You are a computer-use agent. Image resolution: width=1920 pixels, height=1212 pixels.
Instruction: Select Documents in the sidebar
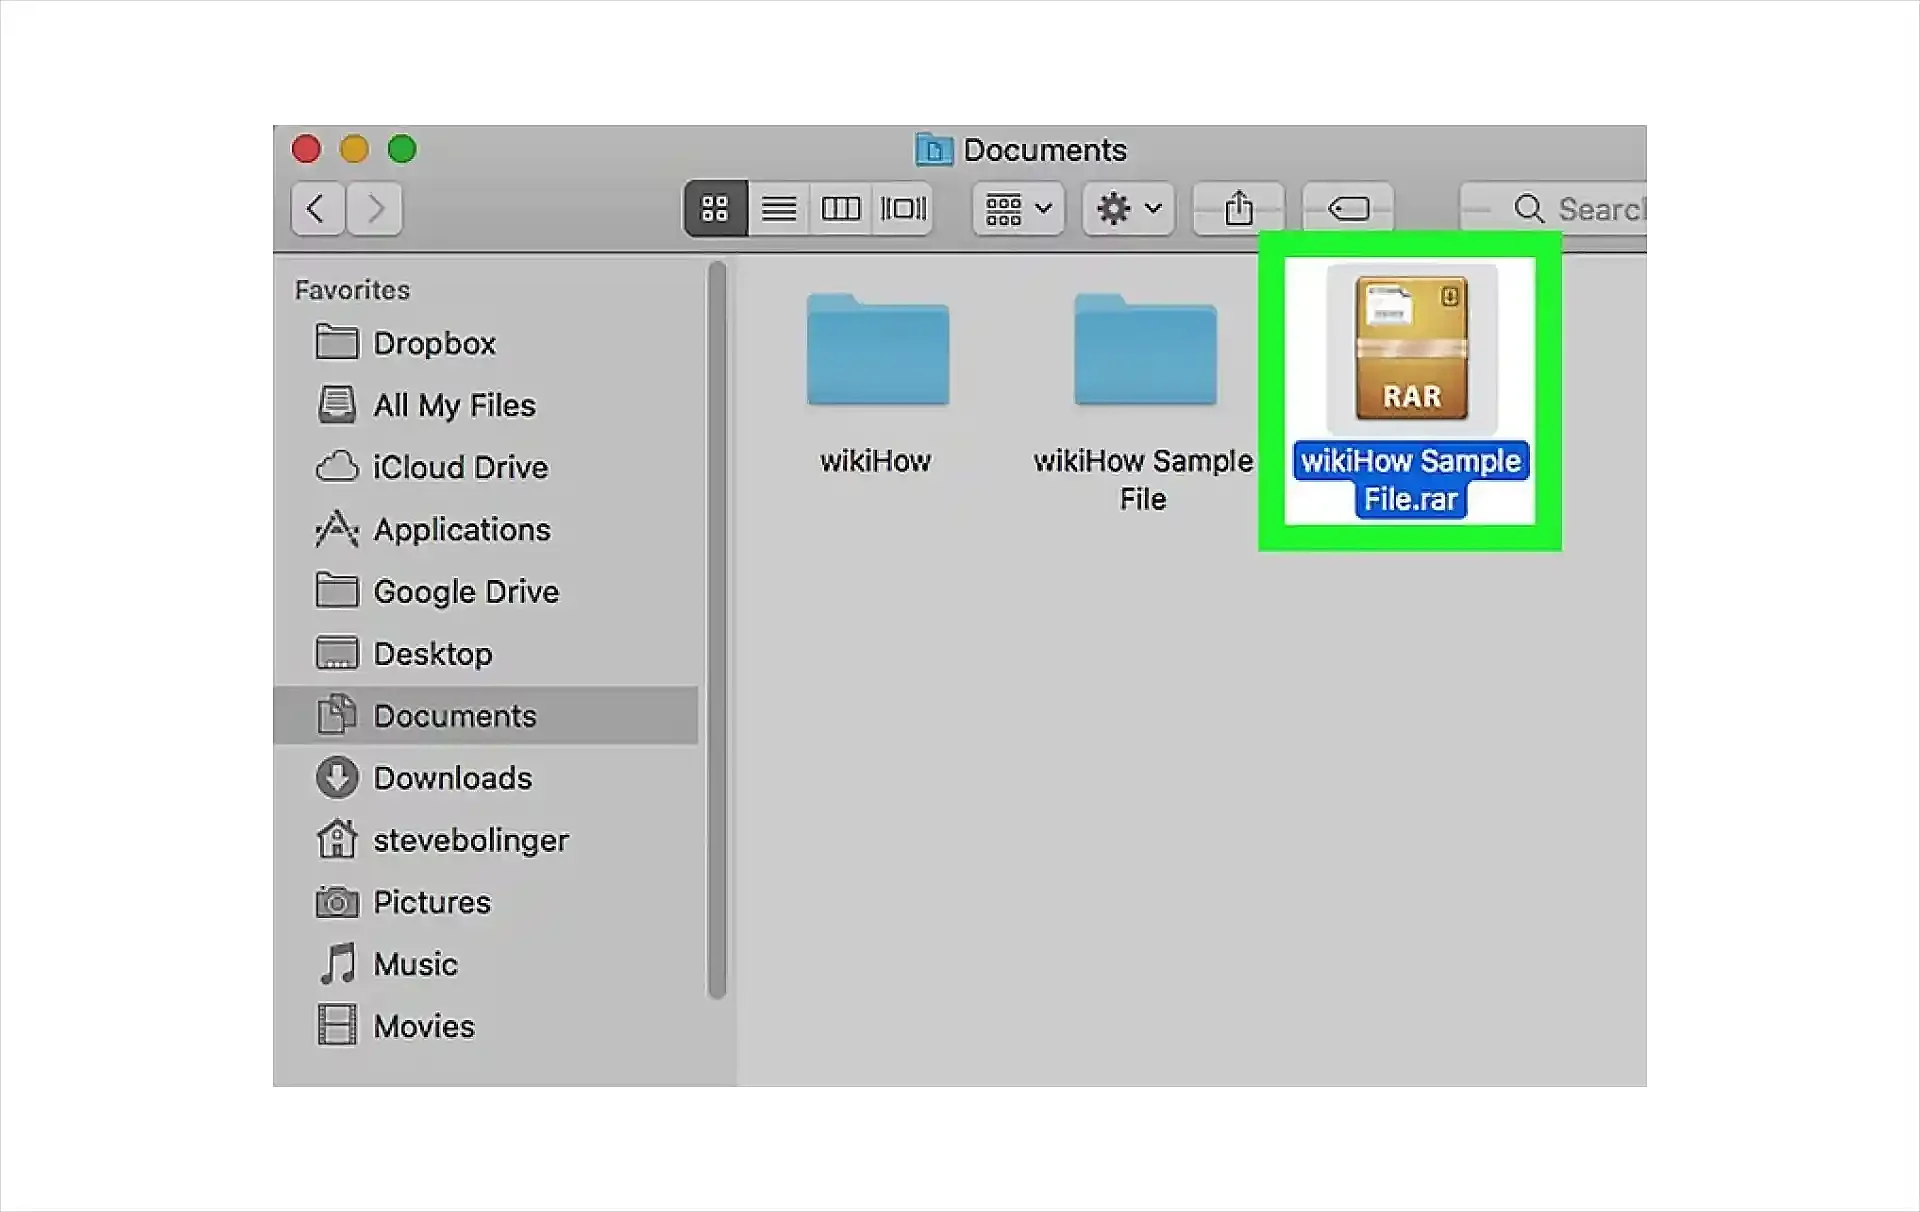[x=485, y=715]
